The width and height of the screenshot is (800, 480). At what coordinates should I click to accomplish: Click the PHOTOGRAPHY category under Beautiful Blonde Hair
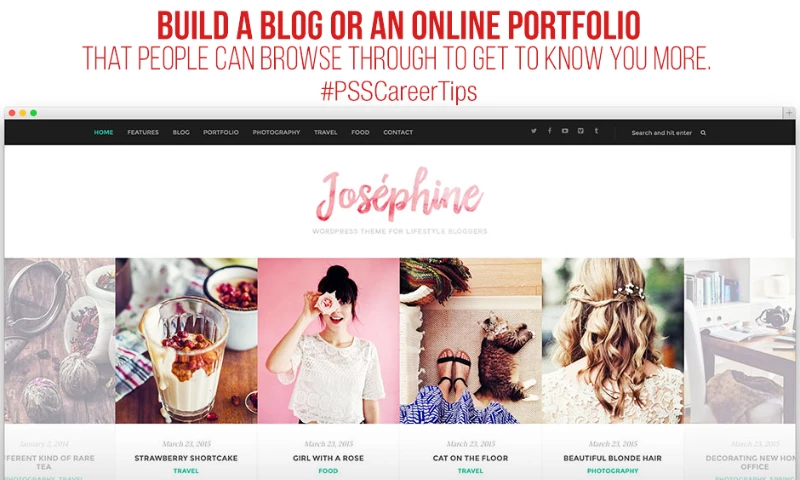(x=613, y=471)
